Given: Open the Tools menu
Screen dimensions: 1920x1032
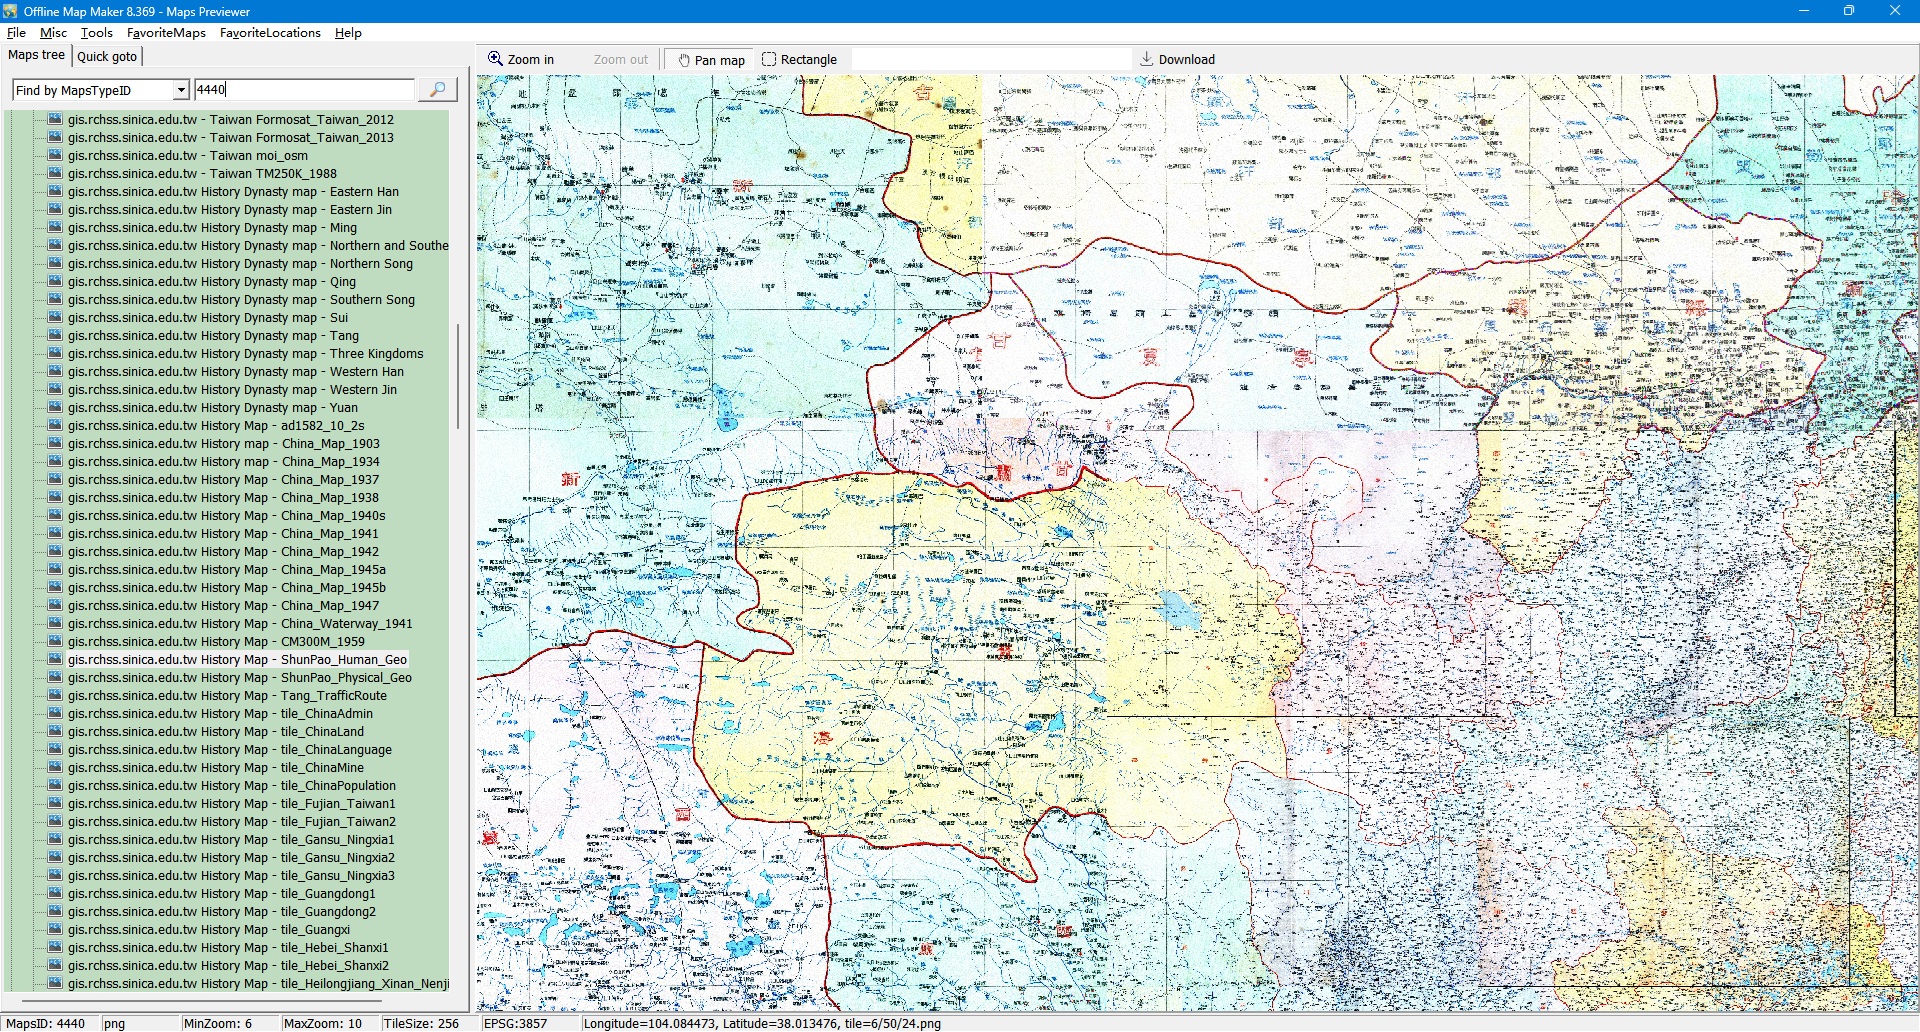Looking at the screenshot, I should coord(96,33).
